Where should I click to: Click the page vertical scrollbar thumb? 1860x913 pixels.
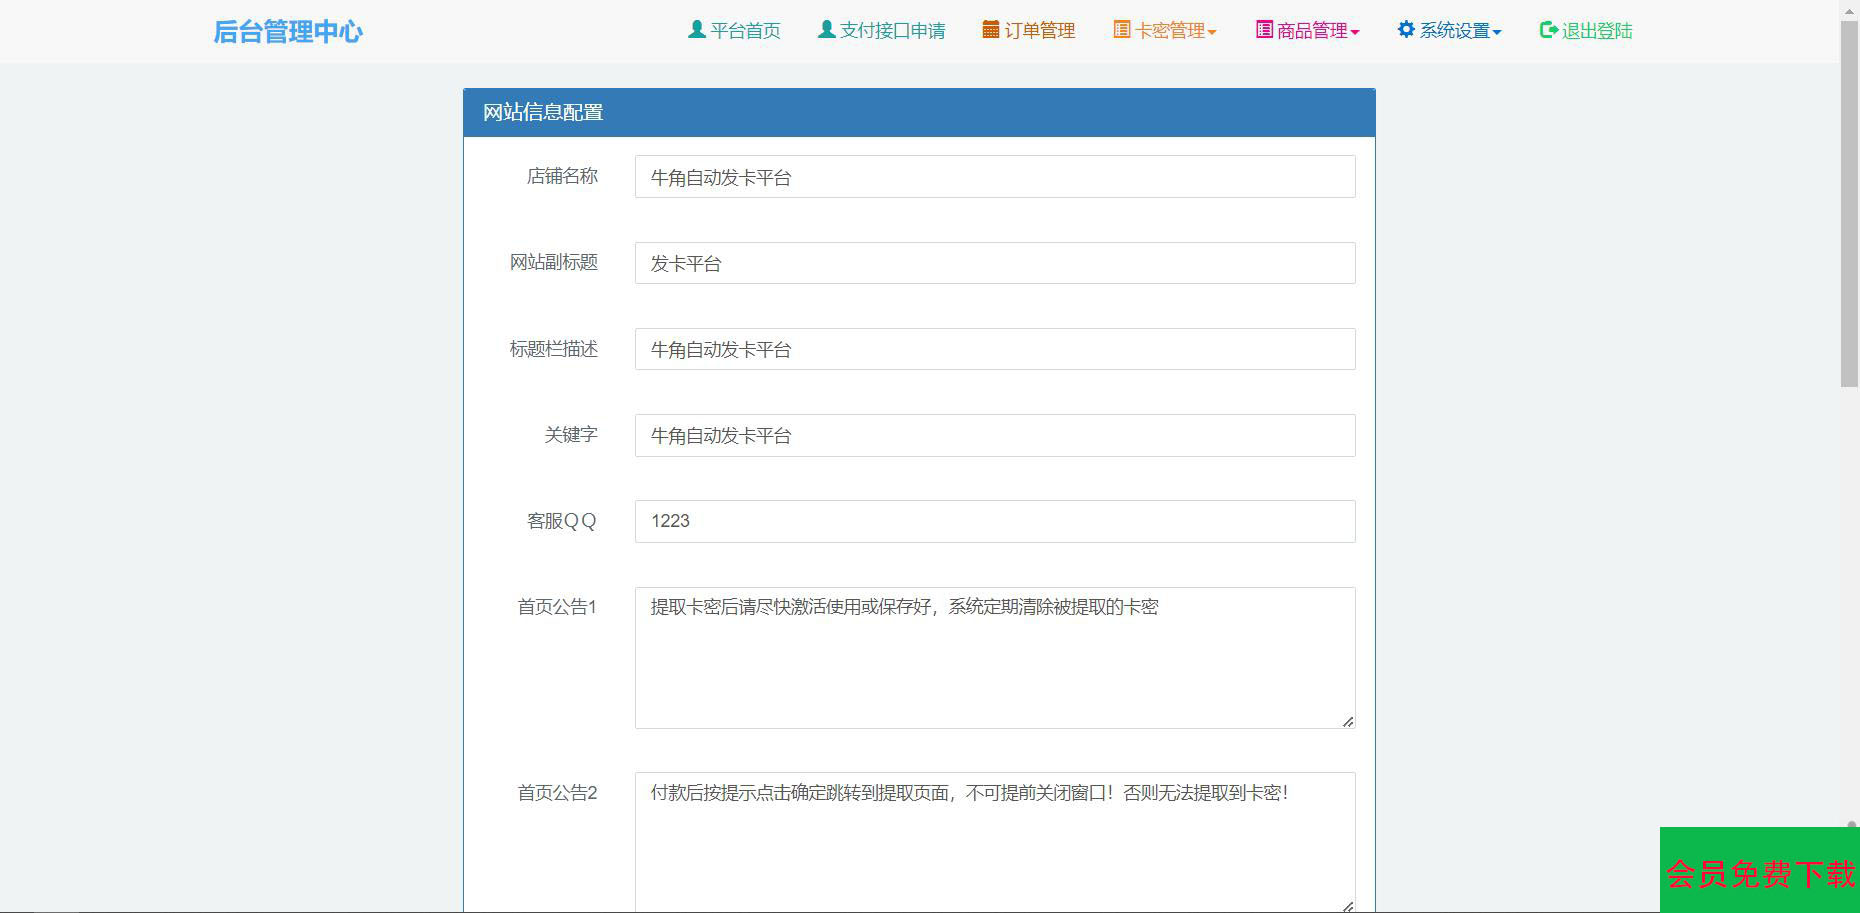click(x=1849, y=200)
